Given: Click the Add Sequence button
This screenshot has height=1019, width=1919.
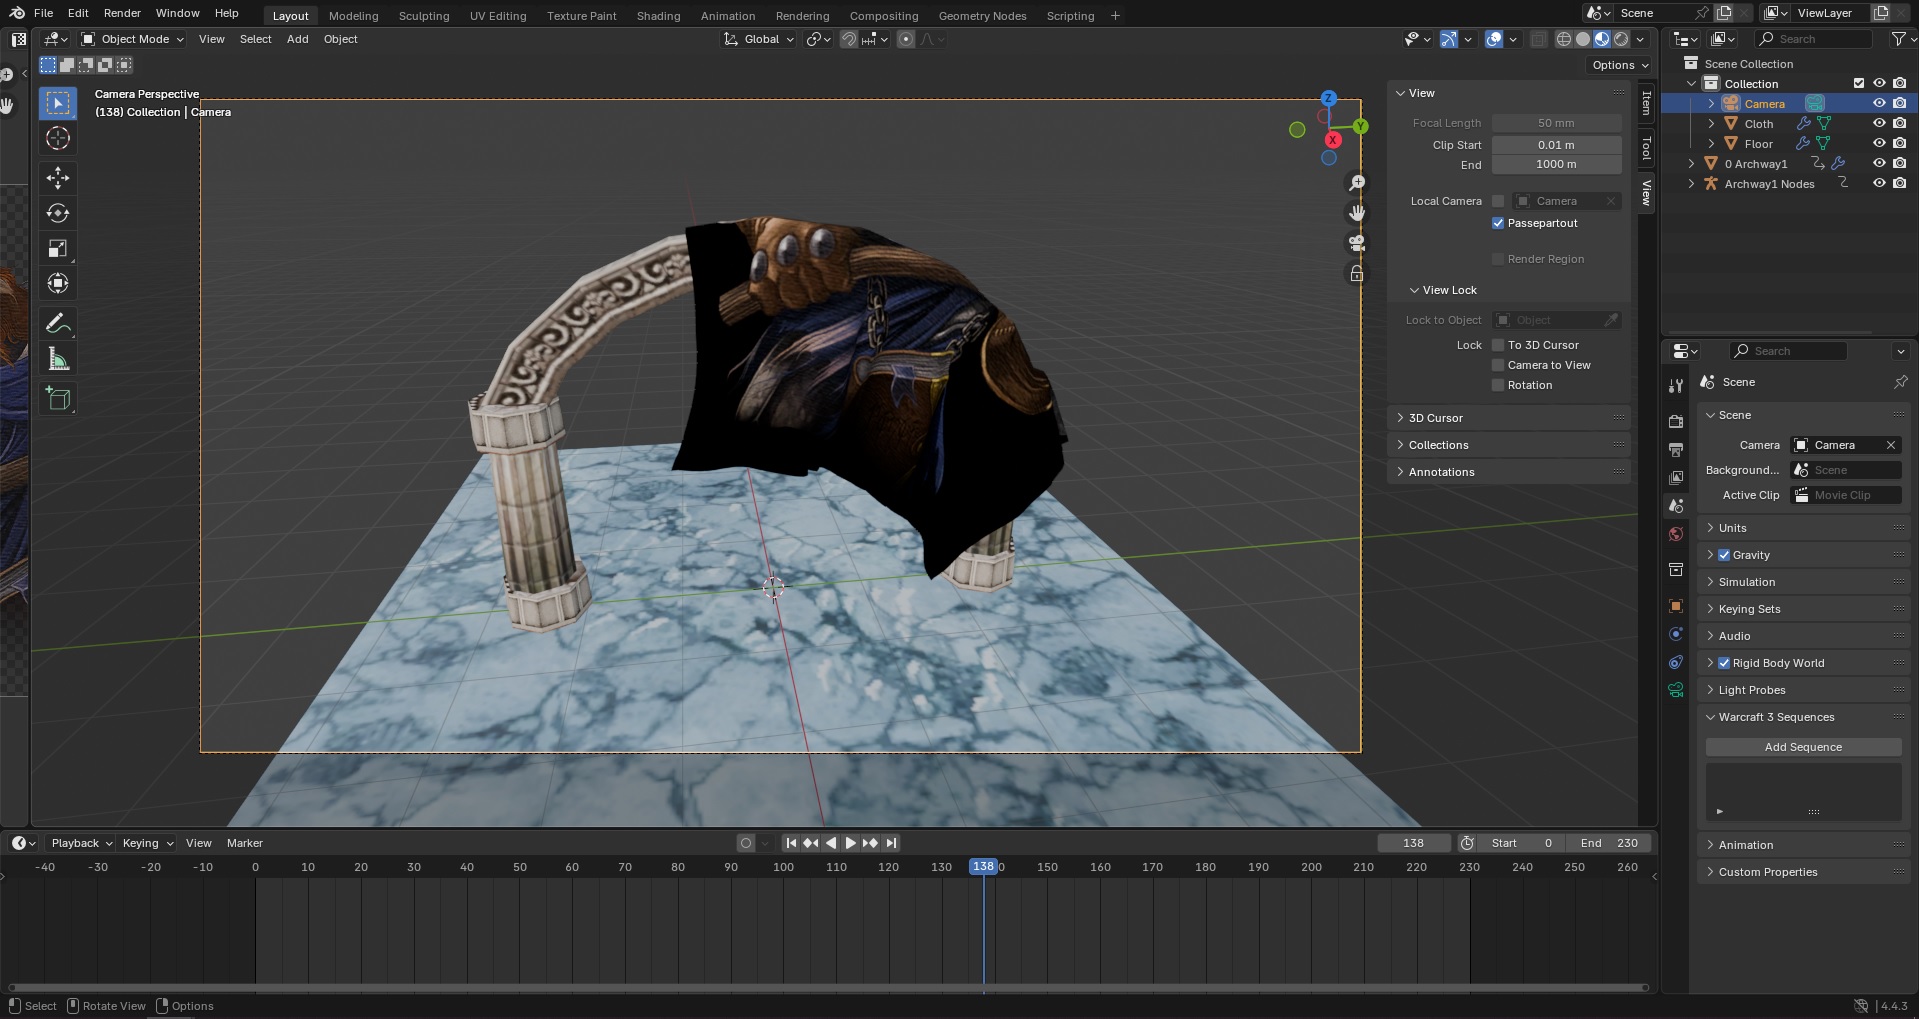Looking at the screenshot, I should [1802, 747].
